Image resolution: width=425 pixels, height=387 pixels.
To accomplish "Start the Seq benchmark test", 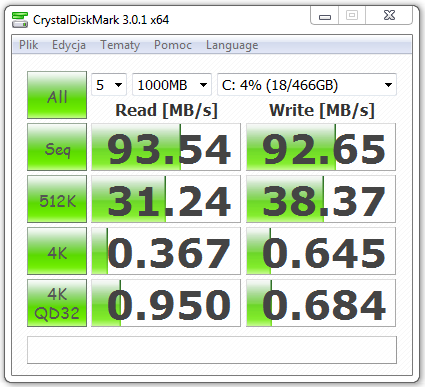I will tap(57, 147).
